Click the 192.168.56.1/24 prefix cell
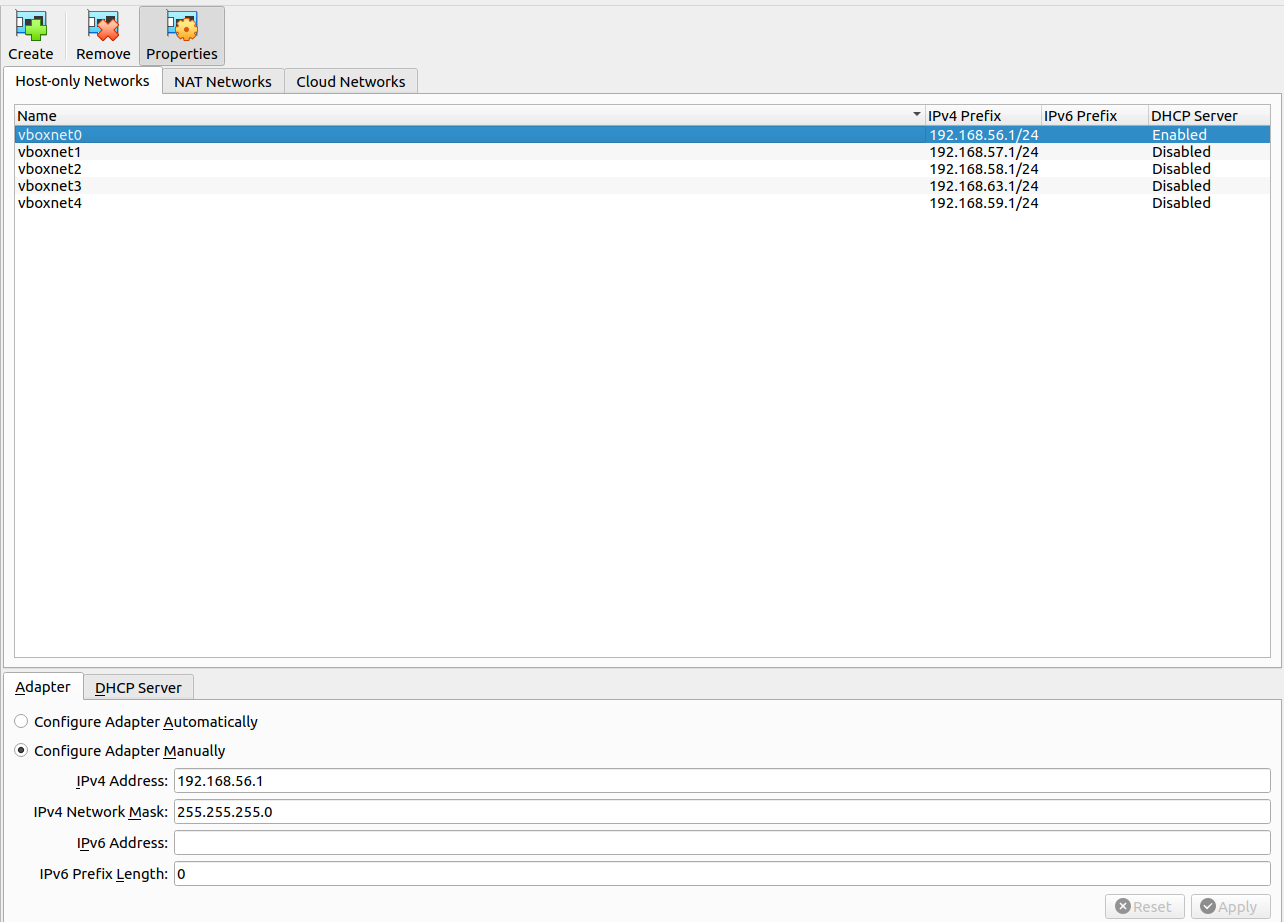Image resolution: width=1284 pixels, height=922 pixels. click(984, 135)
